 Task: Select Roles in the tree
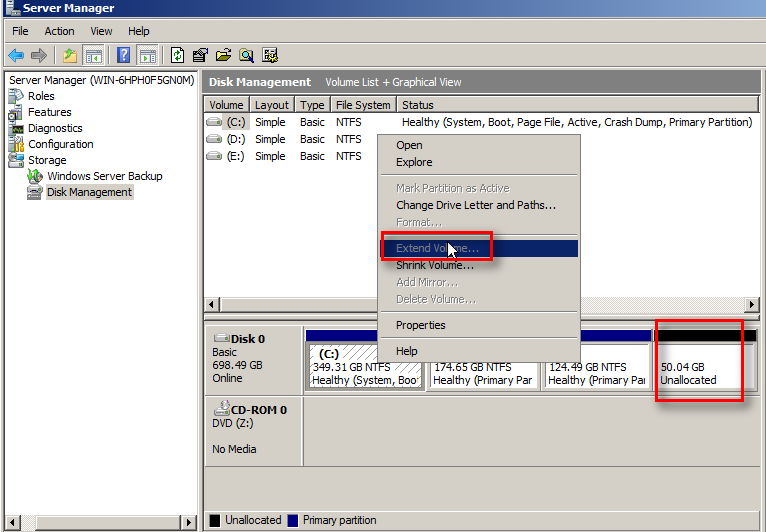tap(41, 96)
